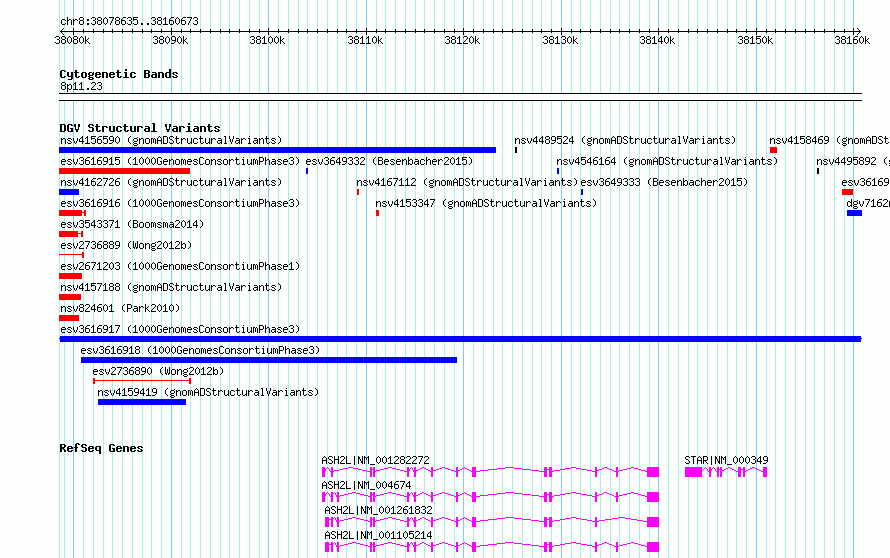
Task: Select the RefSeq Genes track title
Action: point(101,448)
